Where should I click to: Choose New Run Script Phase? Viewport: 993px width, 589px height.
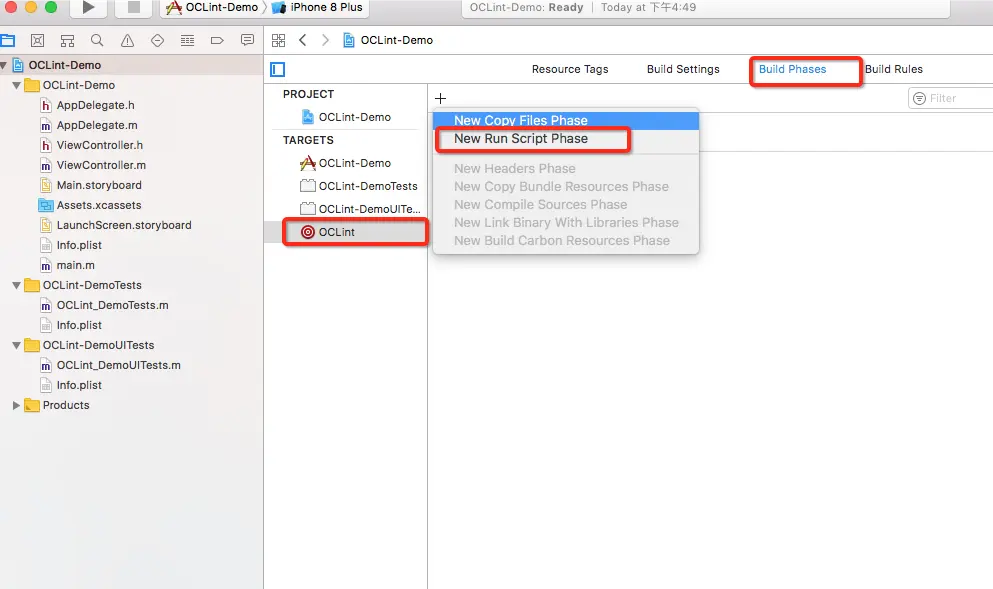click(x=566, y=139)
